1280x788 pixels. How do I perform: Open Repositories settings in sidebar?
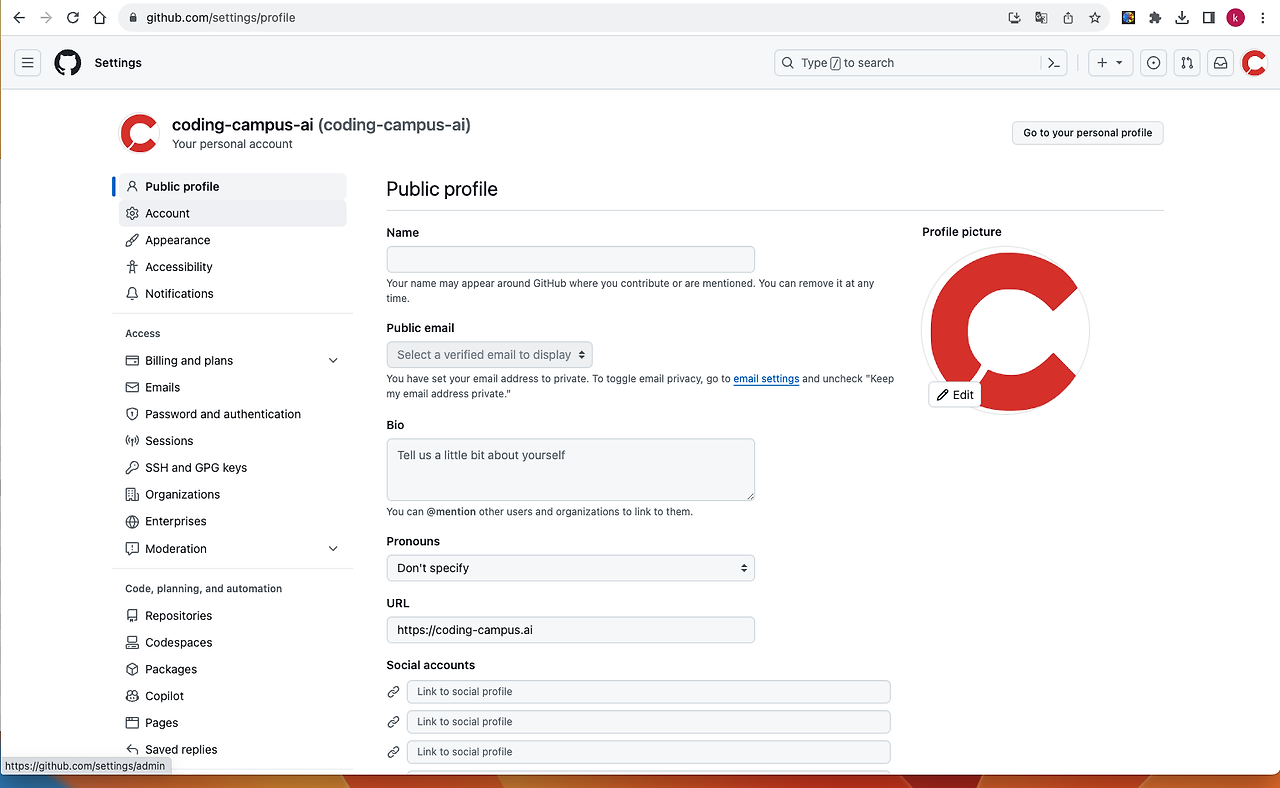click(233, 616)
